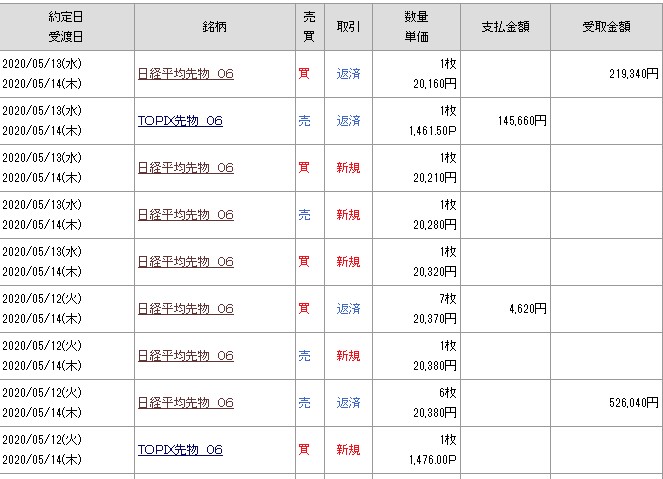Open the TOPIX先物 06 link priced 1,476.00P

(x=180, y=449)
